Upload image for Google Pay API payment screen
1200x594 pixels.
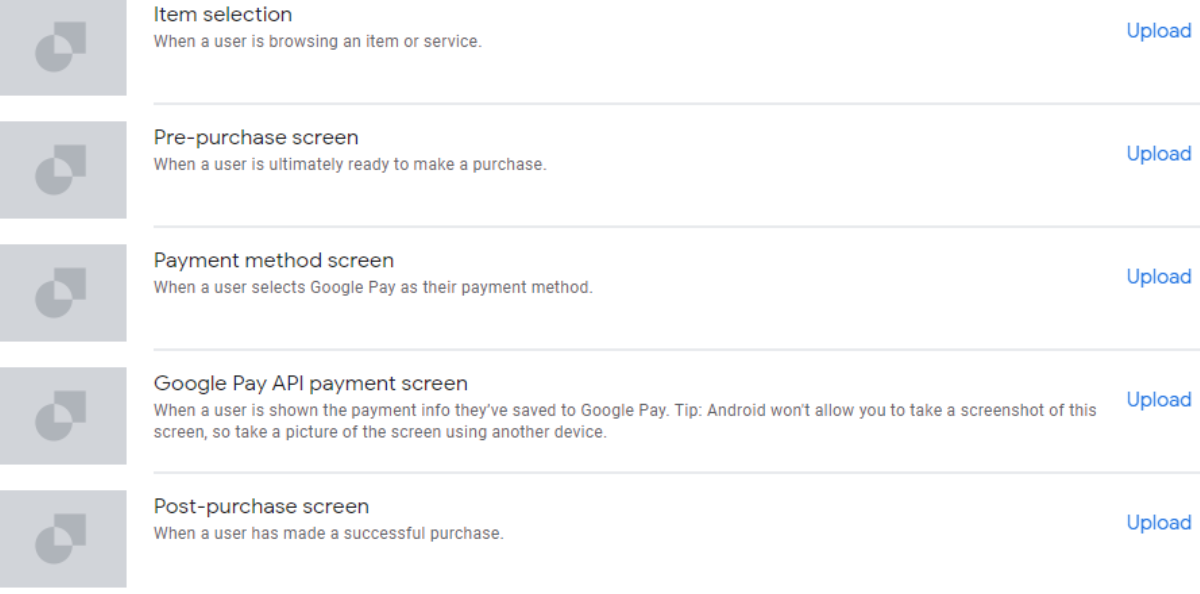1158,400
